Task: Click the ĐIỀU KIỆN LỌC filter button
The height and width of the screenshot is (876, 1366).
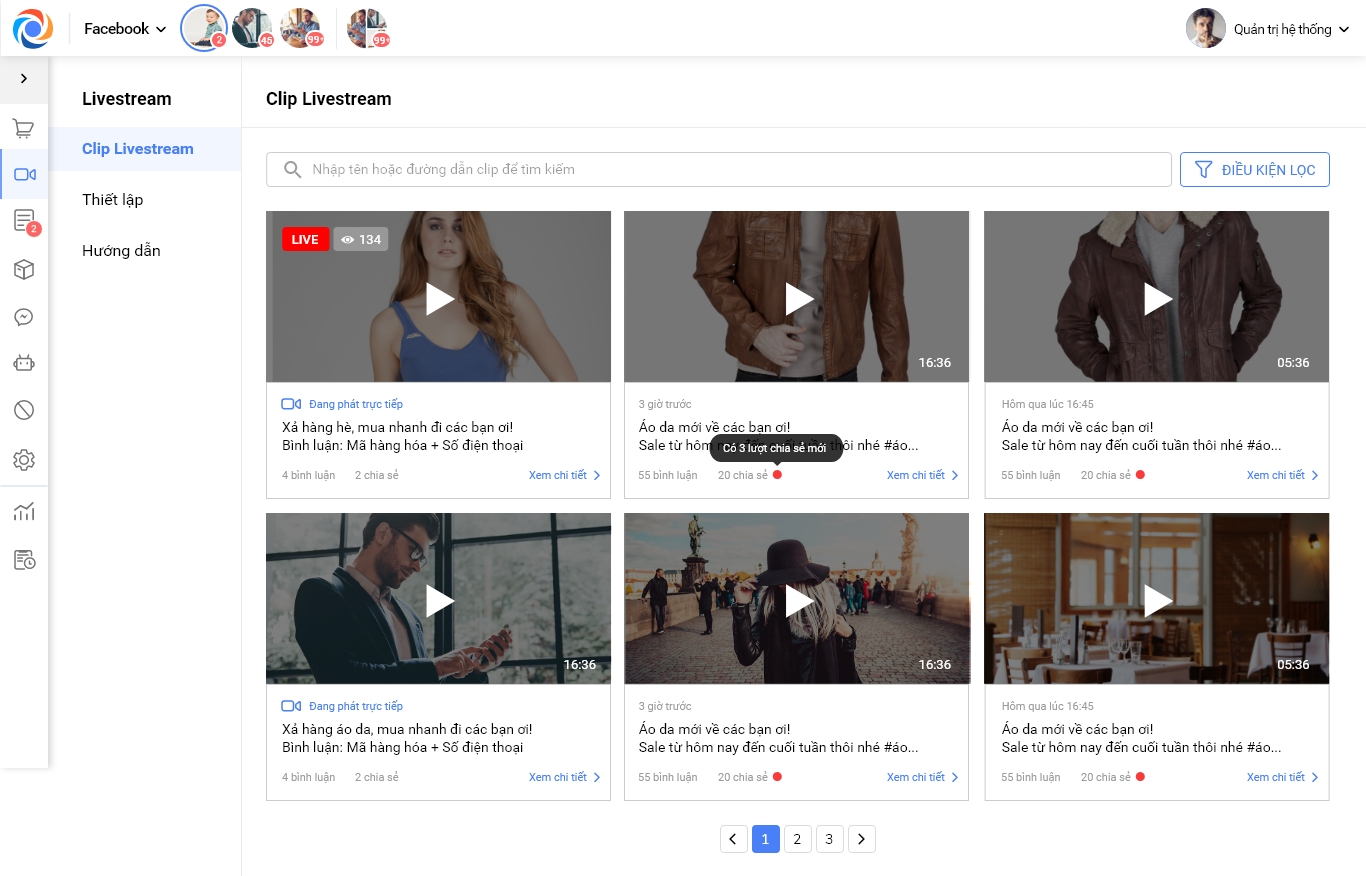Action: pos(1255,170)
